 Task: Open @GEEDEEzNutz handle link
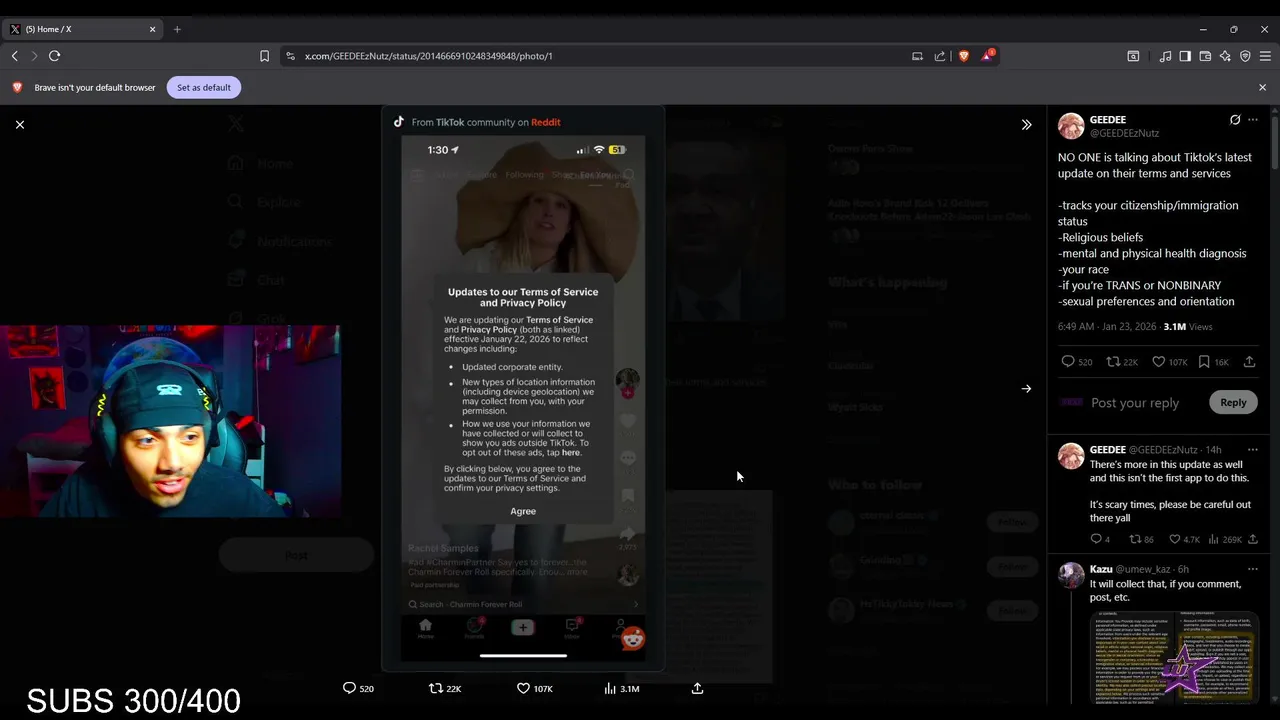[1124, 133]
